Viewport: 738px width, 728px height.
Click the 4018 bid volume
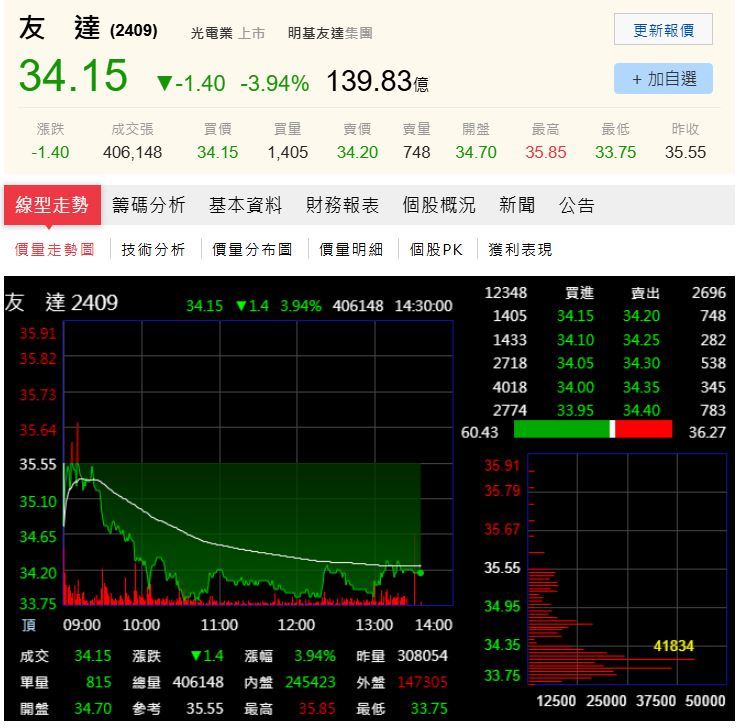(509, 387)
